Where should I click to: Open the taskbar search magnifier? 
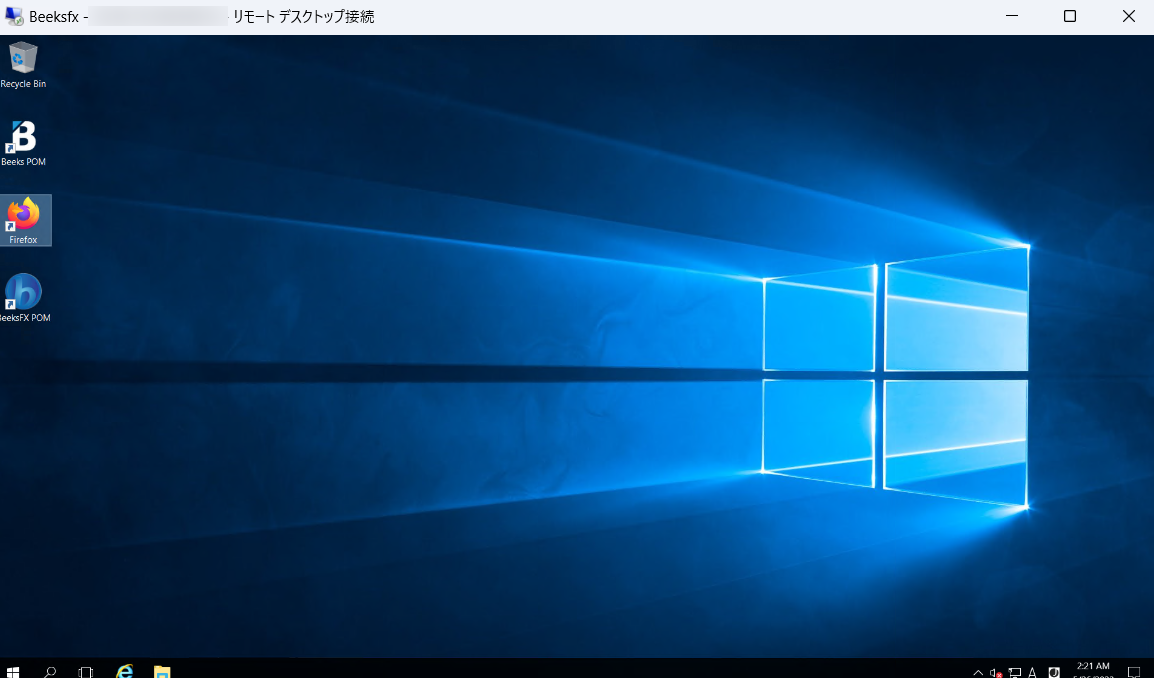50,671
